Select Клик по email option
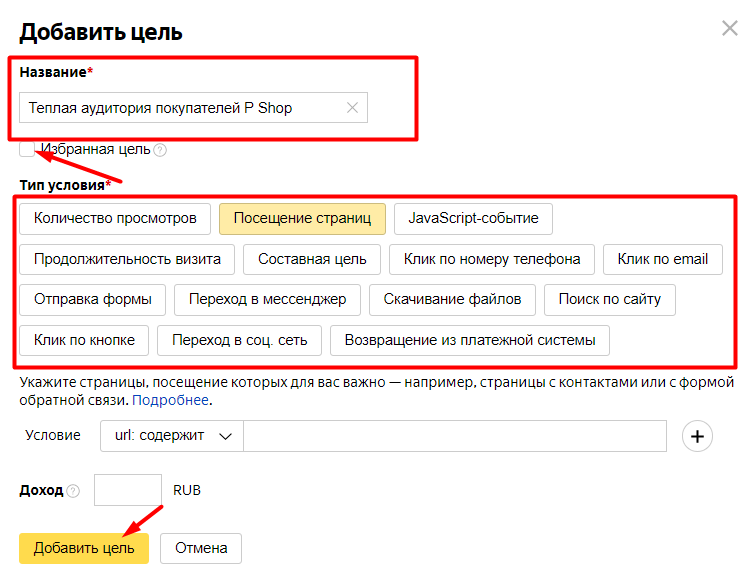Image resolution: width=754 pixels, height=573 pixels. [x=663, y=260]
